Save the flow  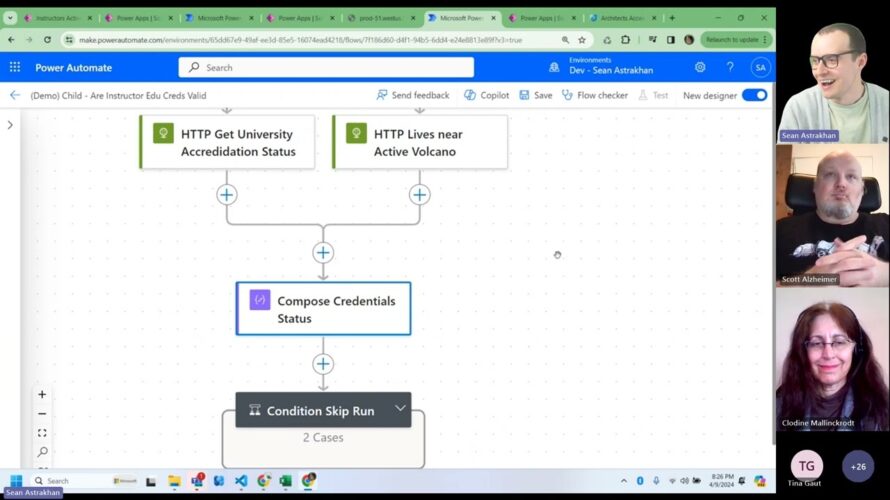click(536, 95)
